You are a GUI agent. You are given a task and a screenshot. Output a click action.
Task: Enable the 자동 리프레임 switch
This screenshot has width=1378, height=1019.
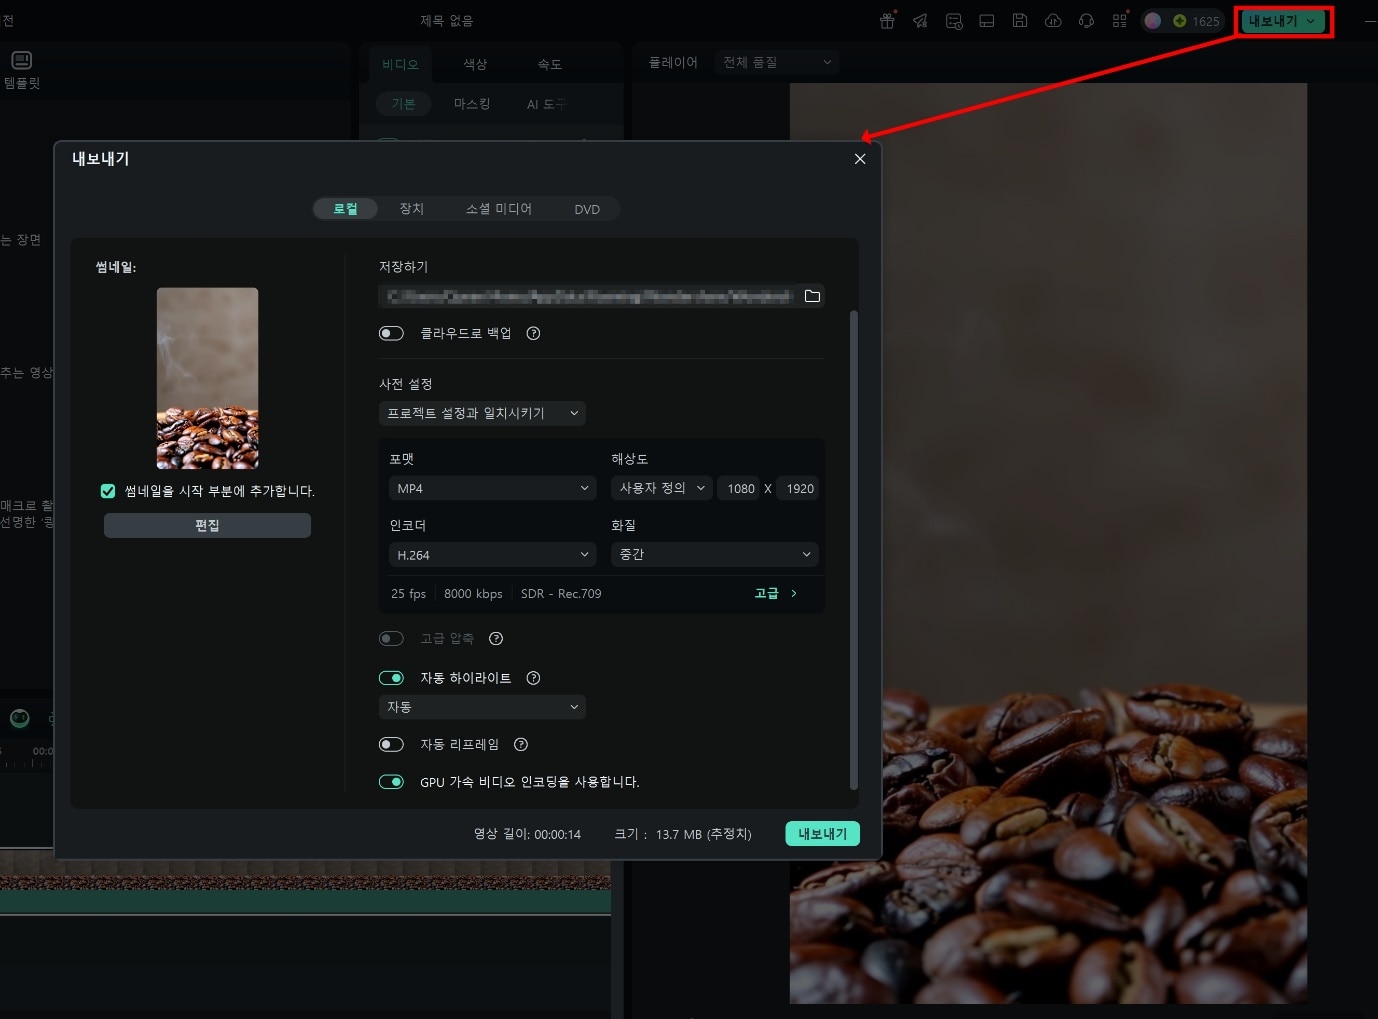pyautogui.click(x=391, y=744)
